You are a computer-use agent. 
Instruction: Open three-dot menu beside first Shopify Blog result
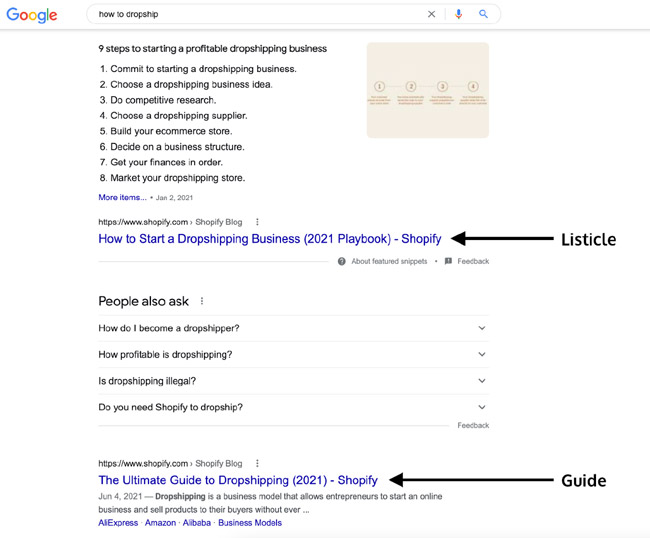tap(257, 222)
